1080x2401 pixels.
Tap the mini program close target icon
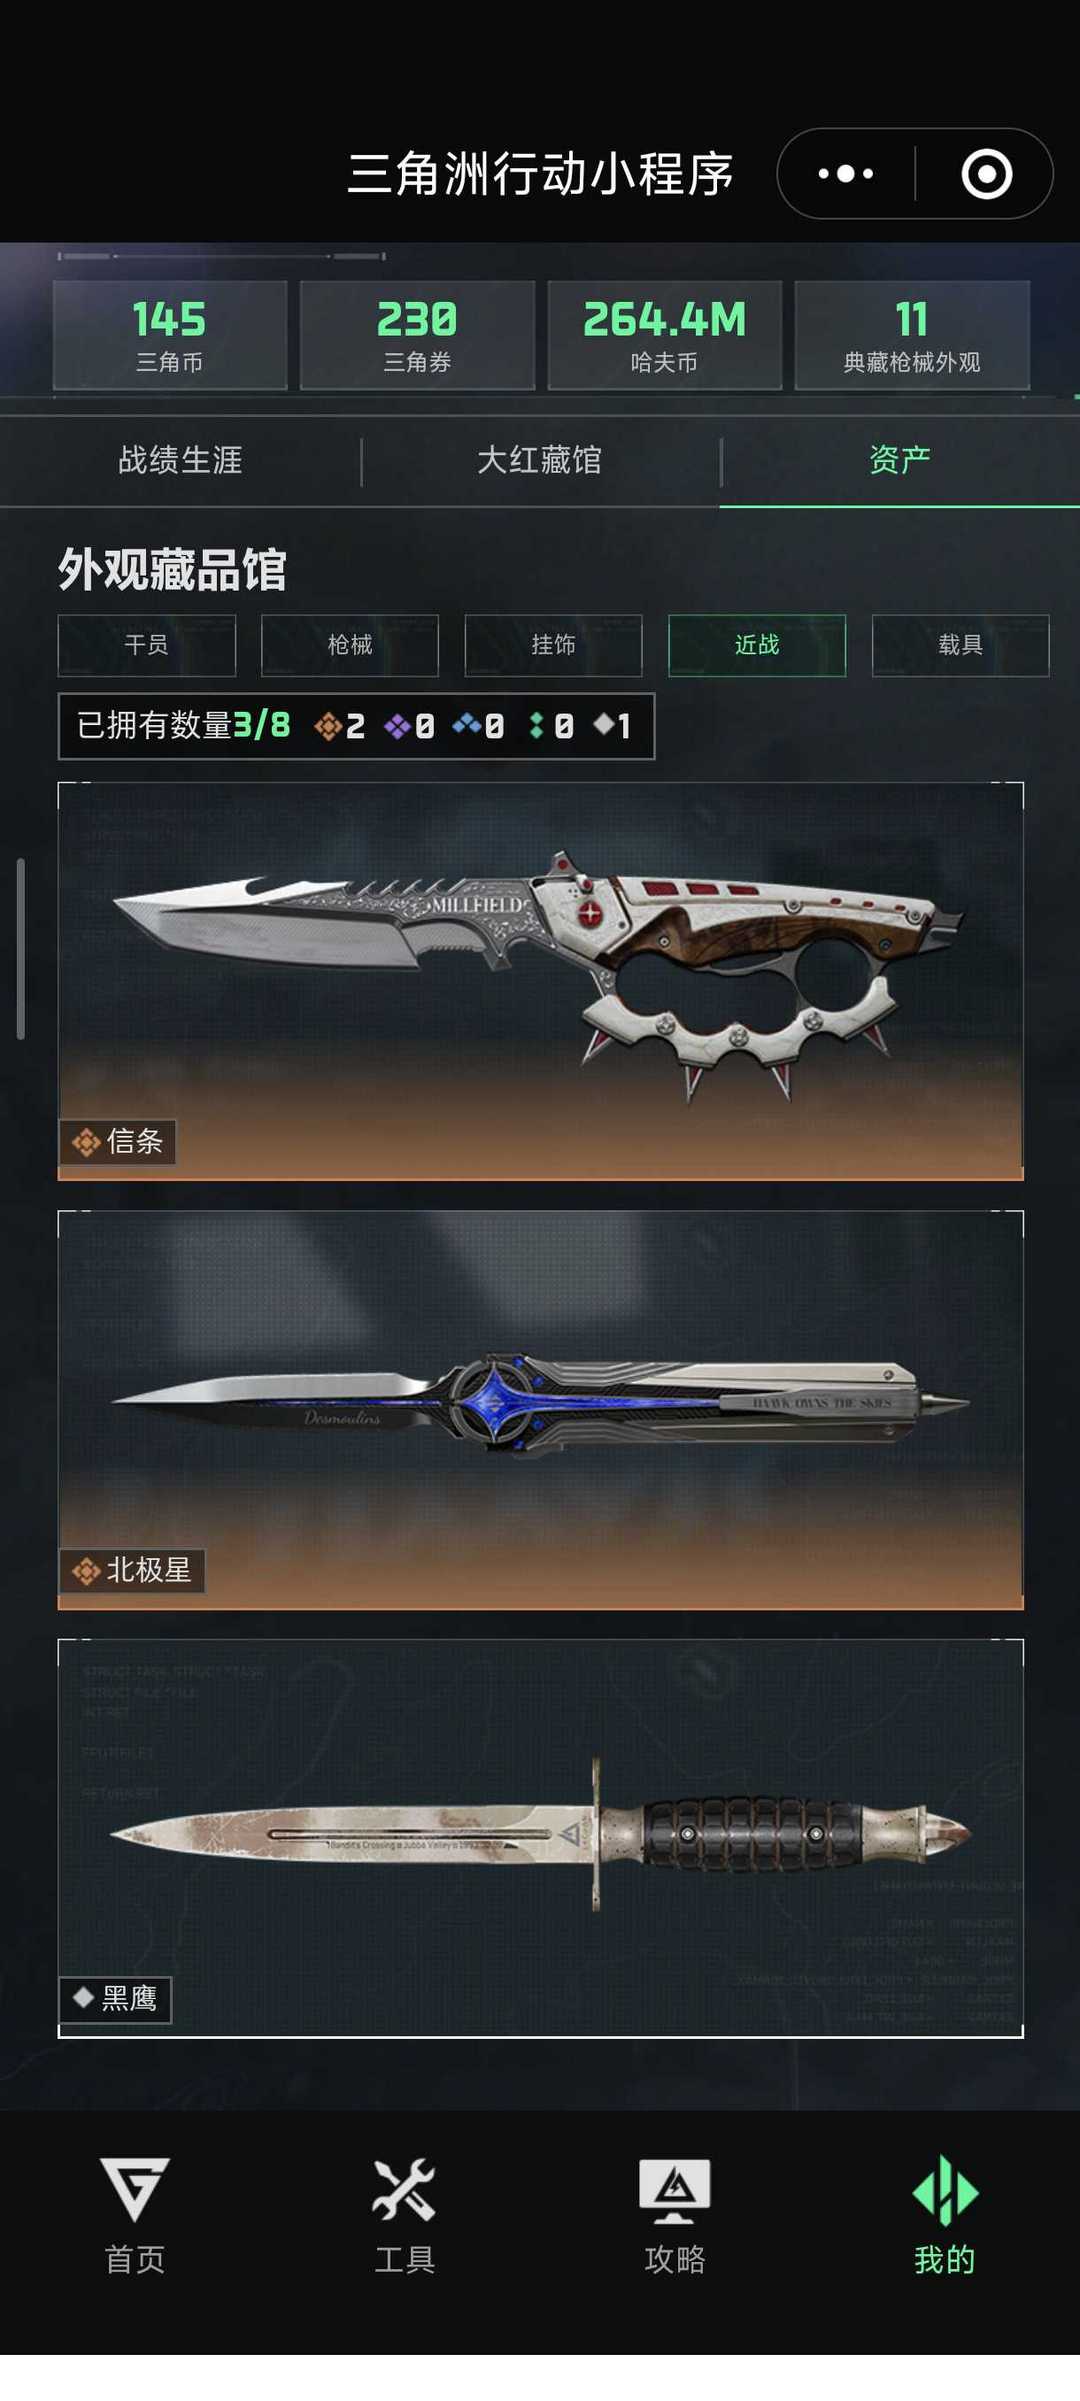(987, 174)
